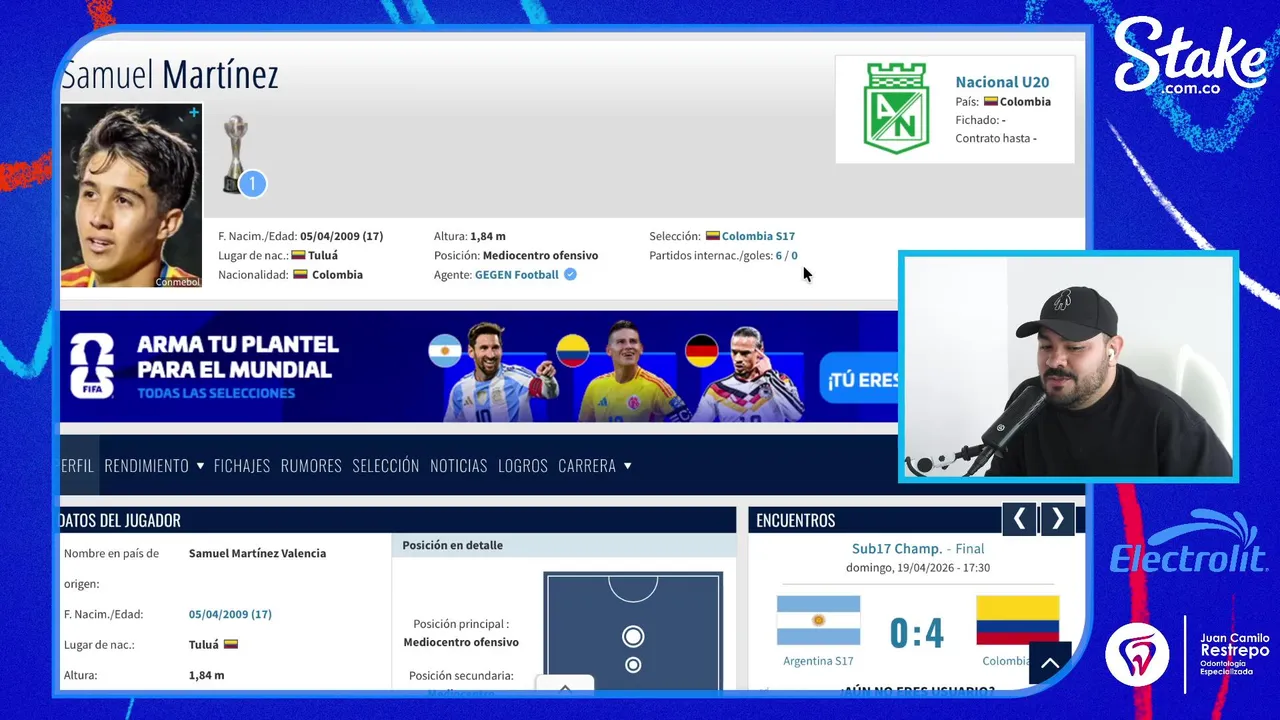Open the Rumores tab

tap(311, 465)
